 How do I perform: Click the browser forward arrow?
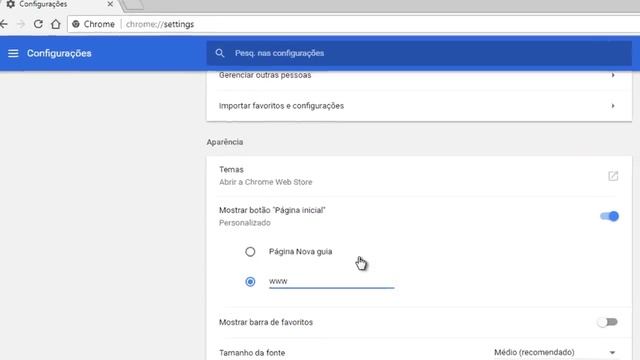(x=21, y=24)
